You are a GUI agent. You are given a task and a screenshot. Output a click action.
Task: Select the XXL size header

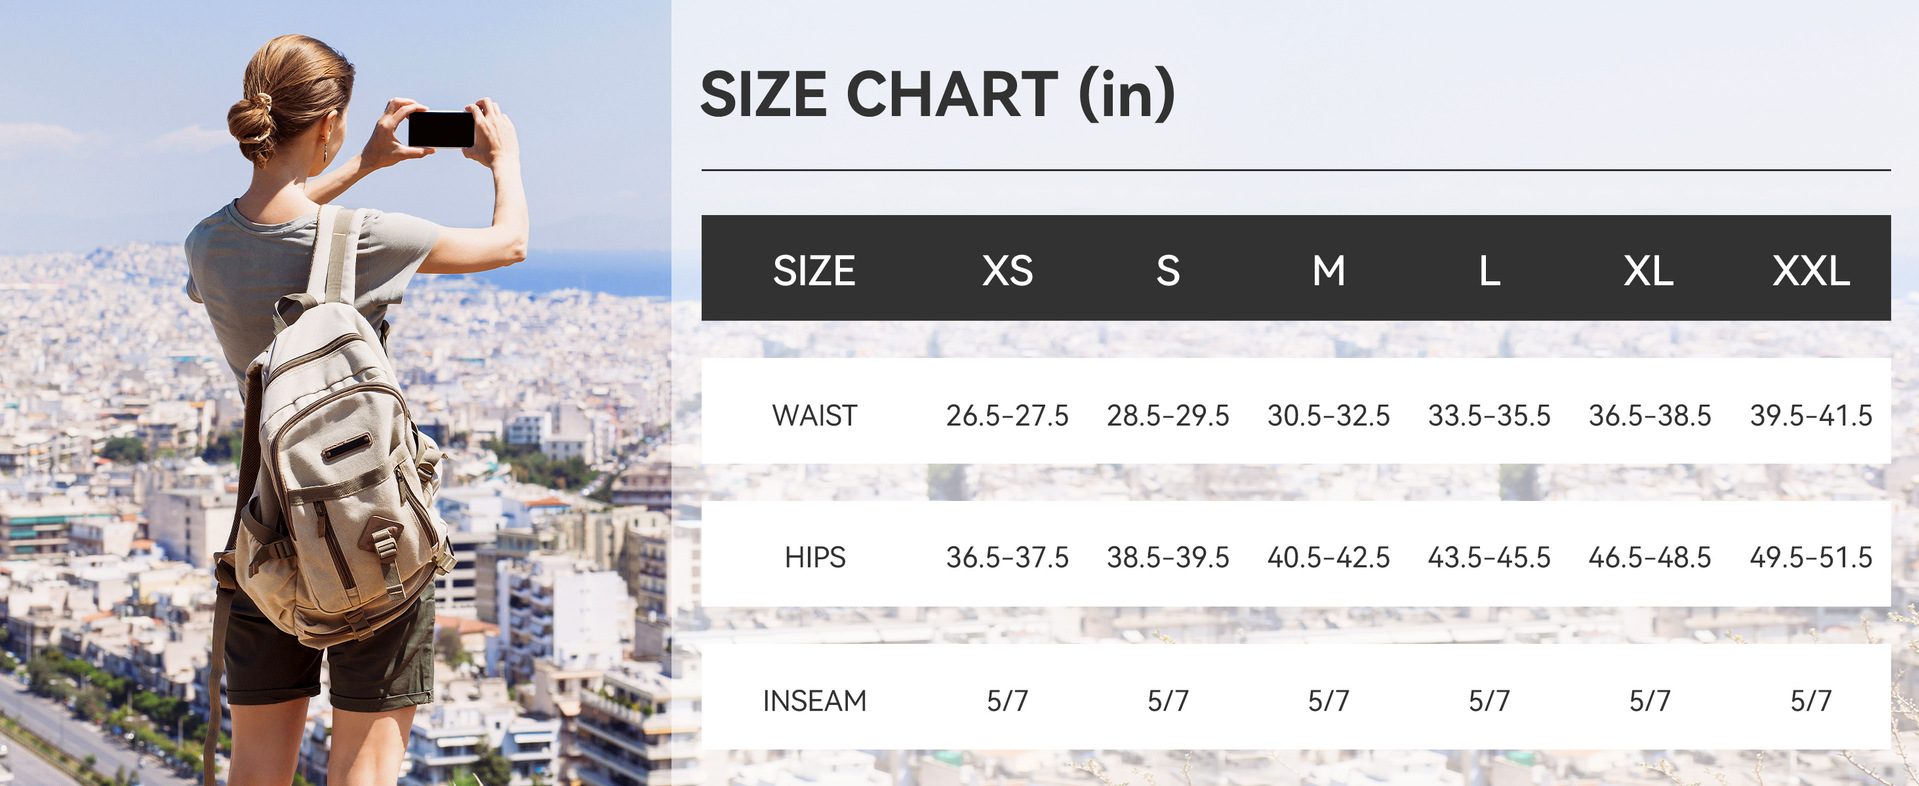1810,271
